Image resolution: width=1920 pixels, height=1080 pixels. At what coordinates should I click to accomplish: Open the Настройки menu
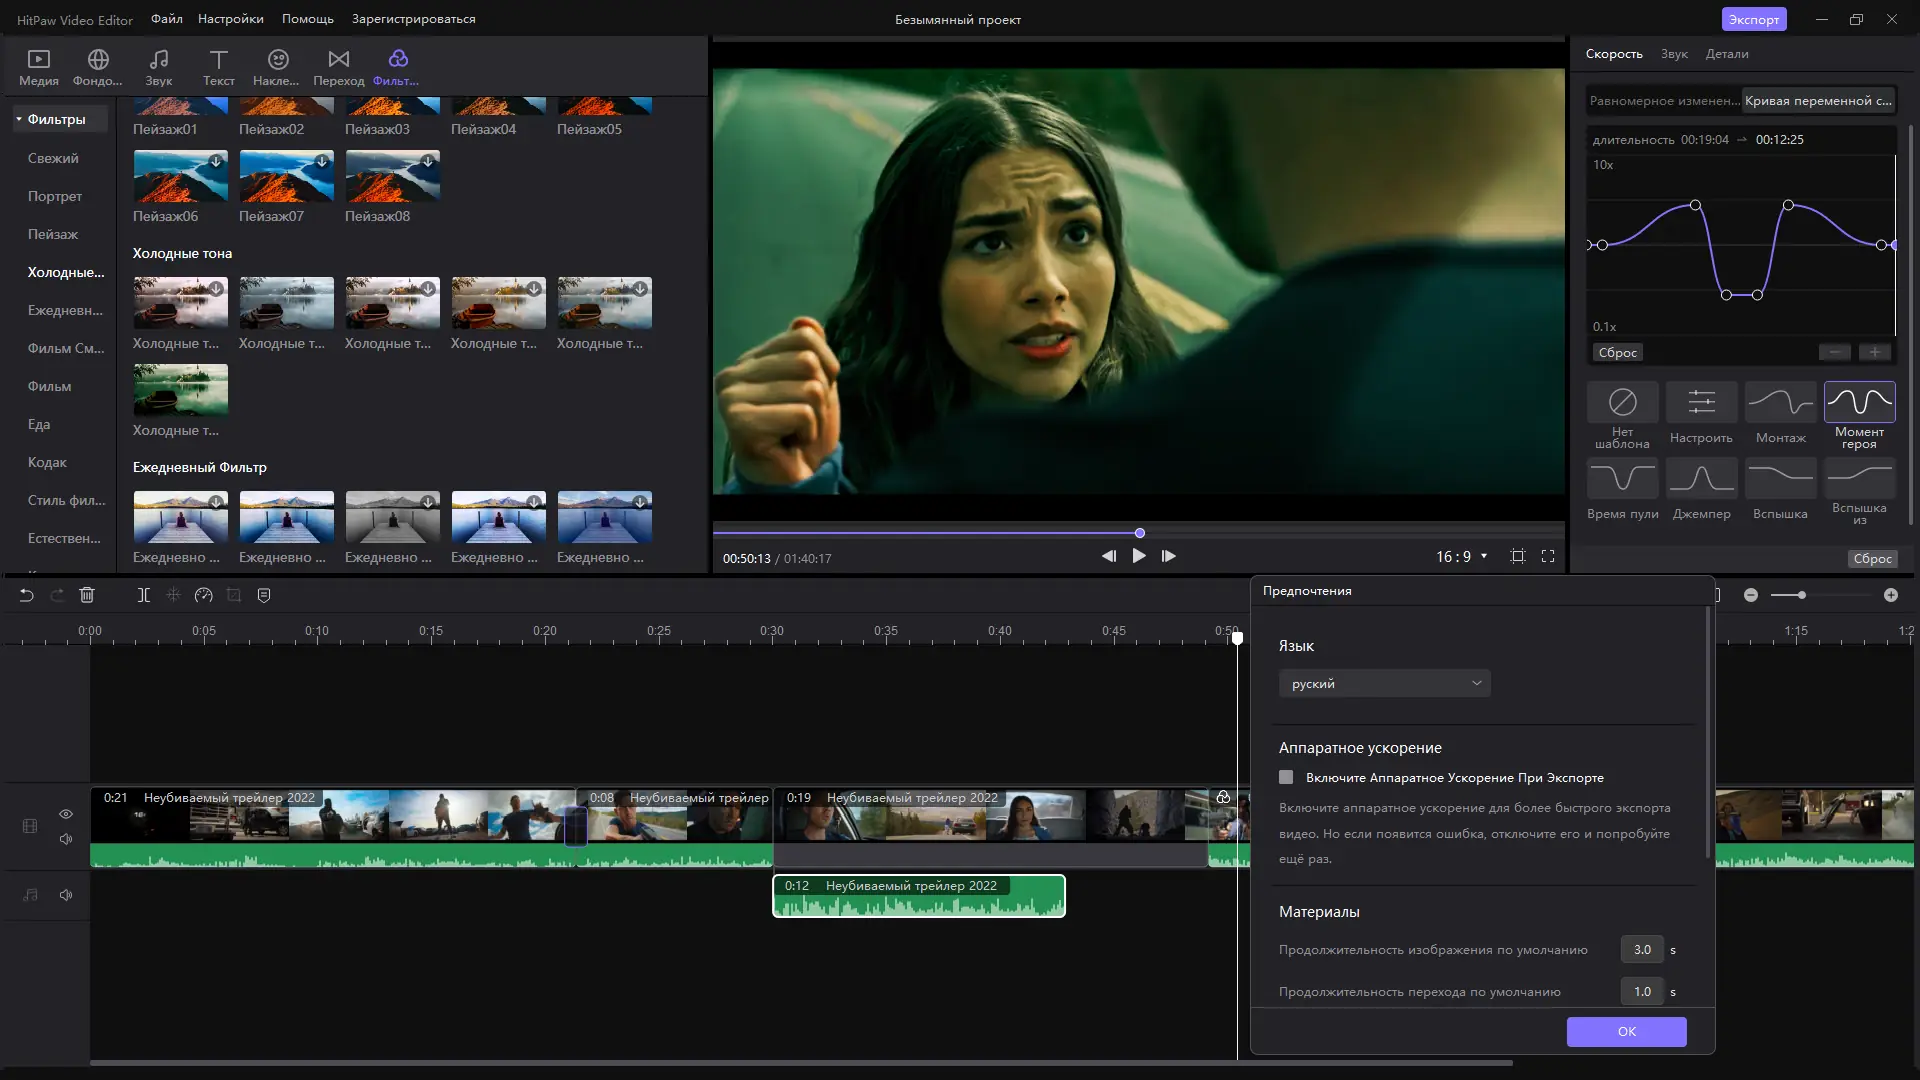[231, 19]
